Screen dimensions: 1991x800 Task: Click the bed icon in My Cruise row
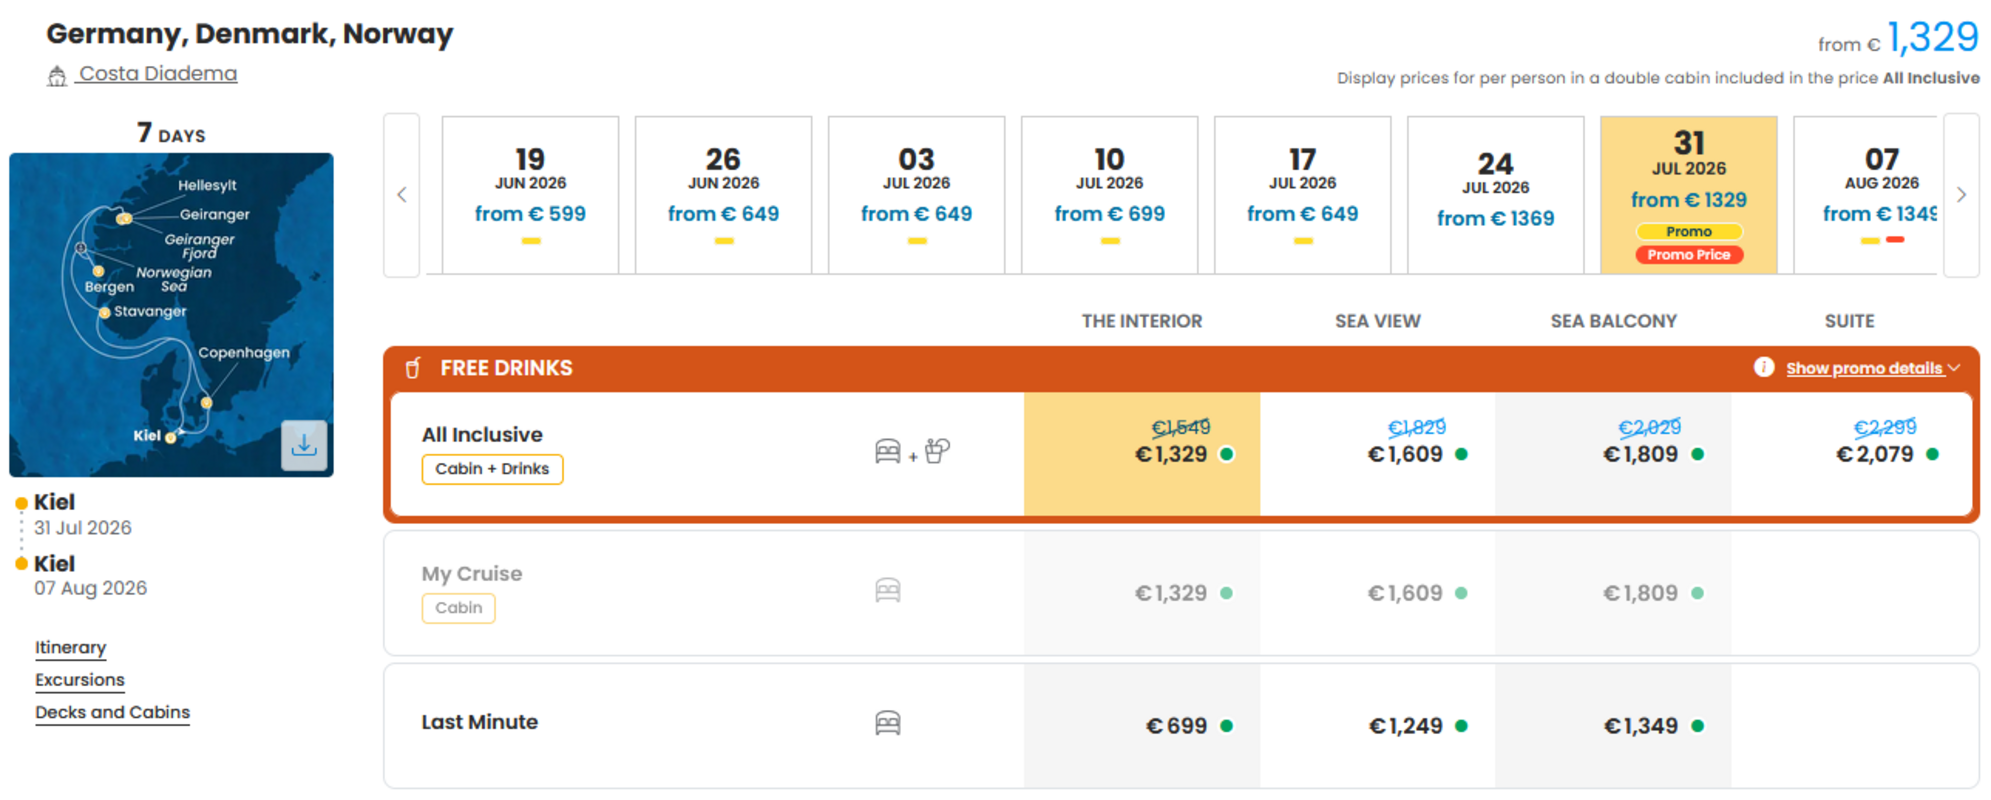[887, 591]
